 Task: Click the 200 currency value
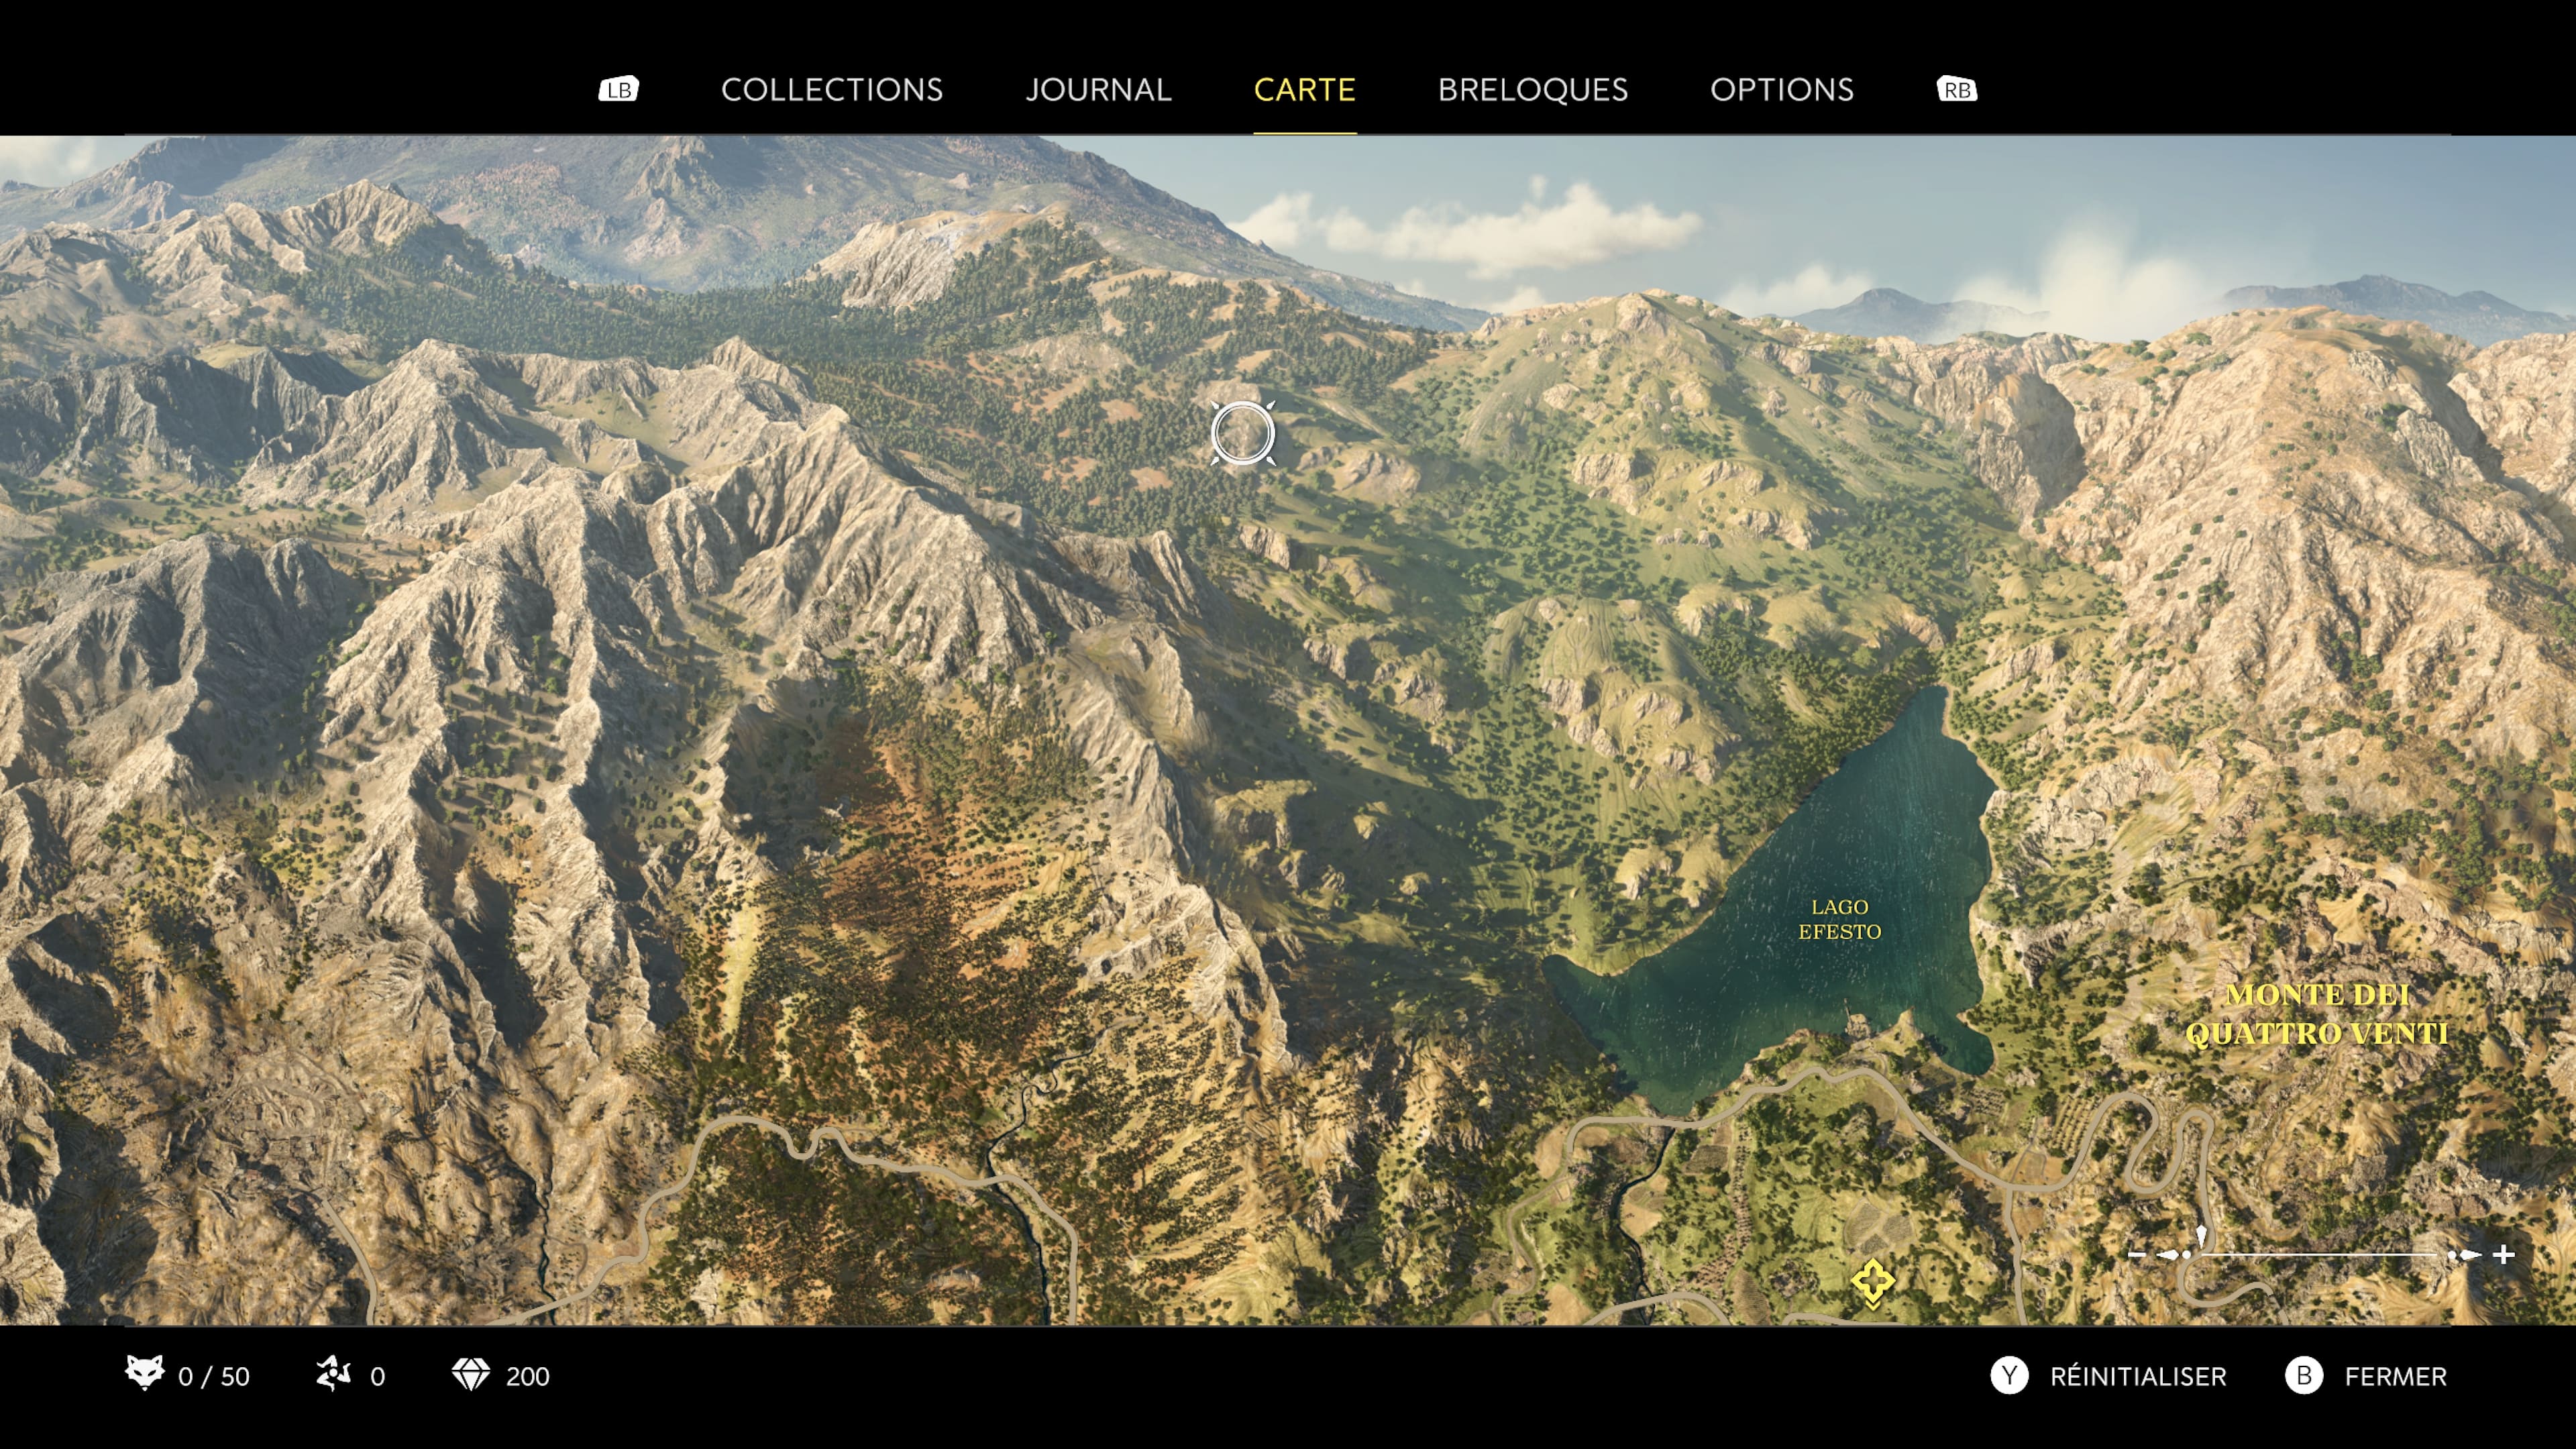[528, 1376]
